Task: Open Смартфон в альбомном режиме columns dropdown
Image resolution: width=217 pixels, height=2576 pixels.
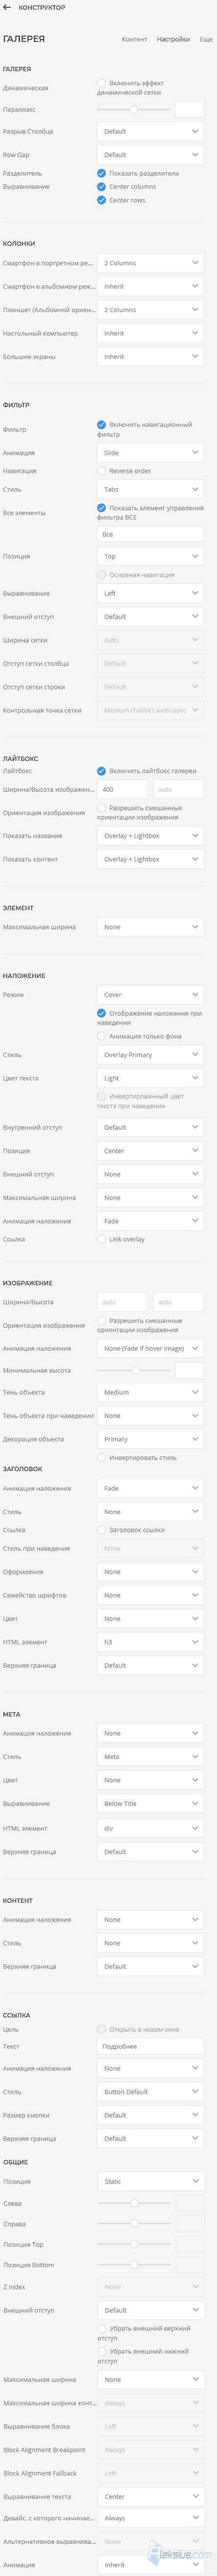Action: [x=150, y=286]
